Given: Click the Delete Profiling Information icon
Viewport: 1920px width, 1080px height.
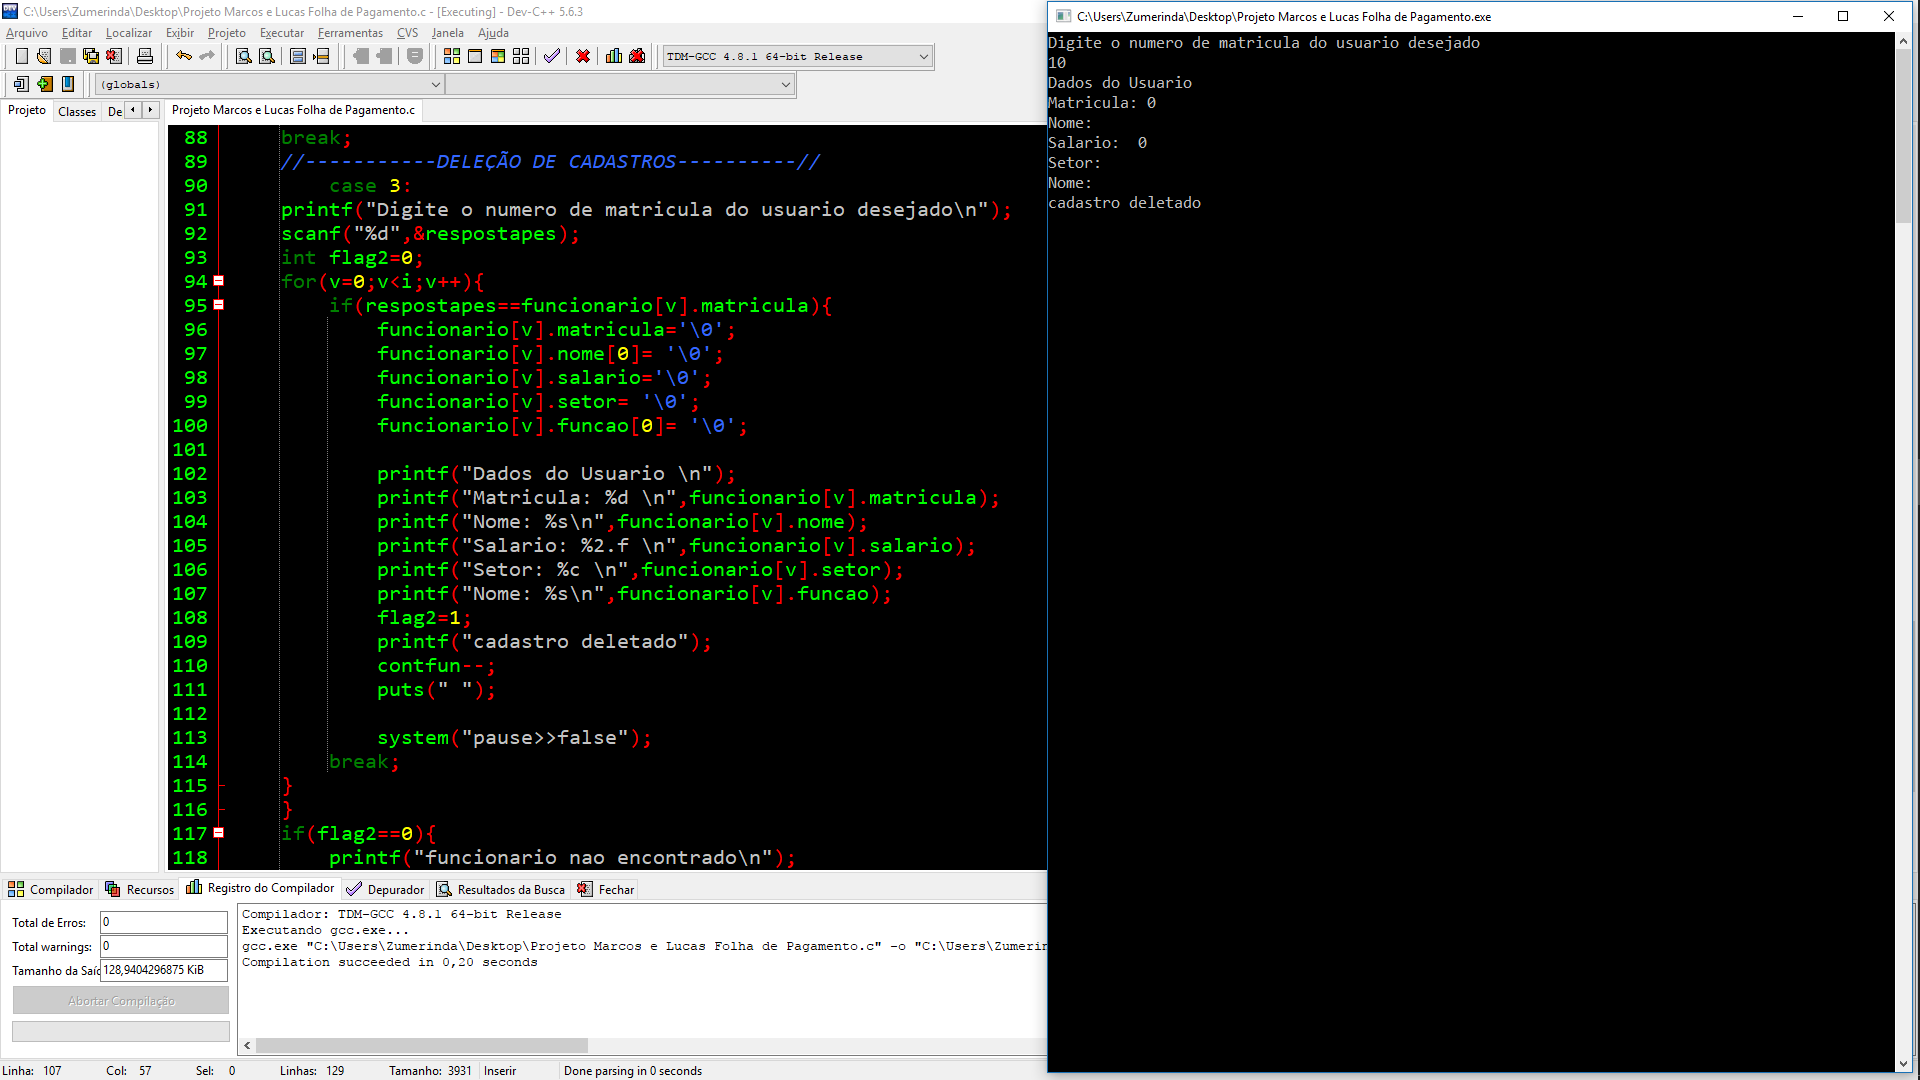Looking at the screenshot, I should (637, 56).
